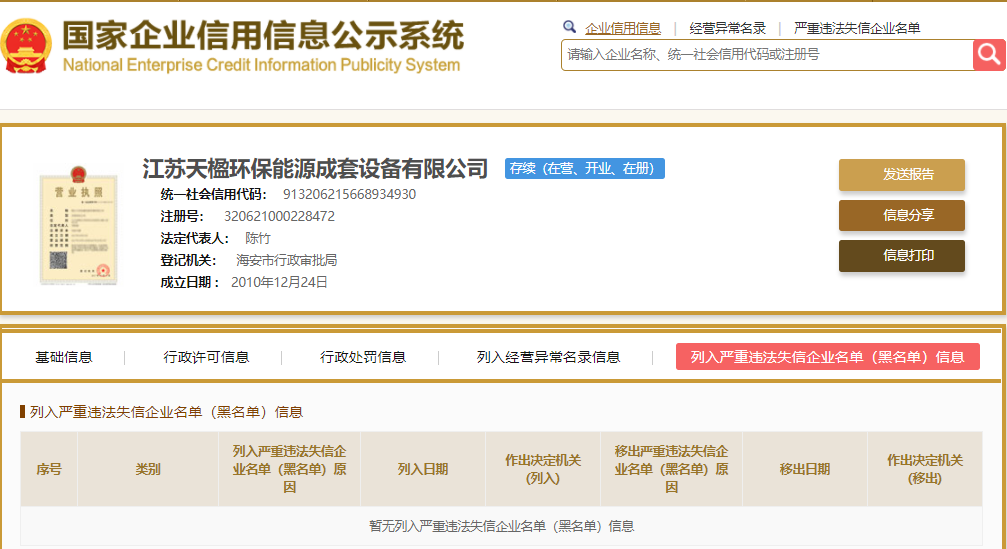Click the registration number 320621000228472

279,216
